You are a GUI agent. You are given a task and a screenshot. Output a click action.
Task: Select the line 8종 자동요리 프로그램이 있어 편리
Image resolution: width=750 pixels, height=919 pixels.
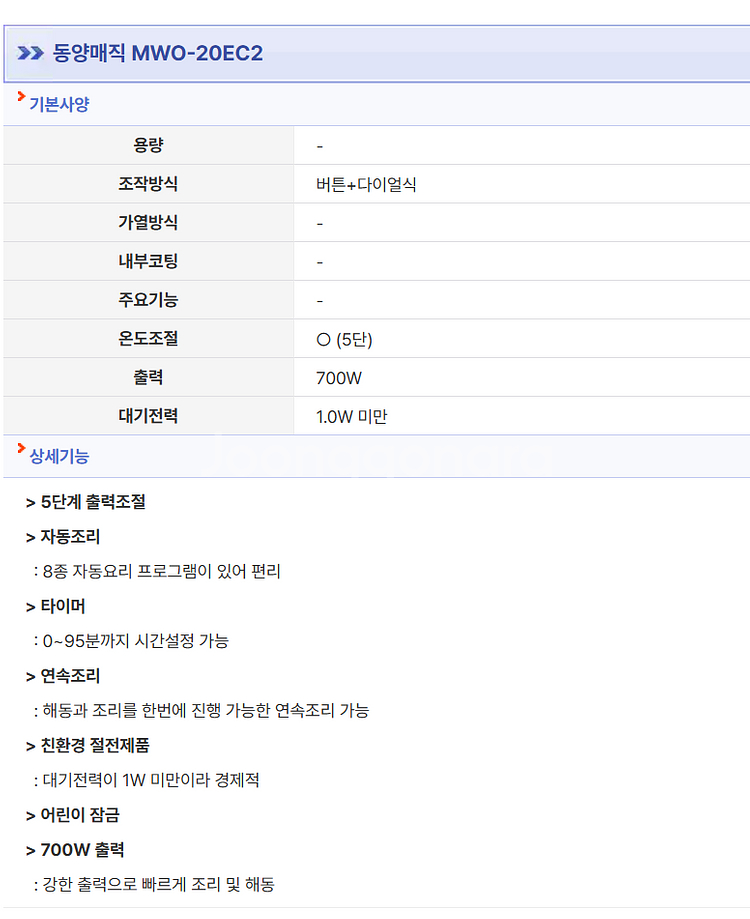pyautogui.click(x=162, y=571)
